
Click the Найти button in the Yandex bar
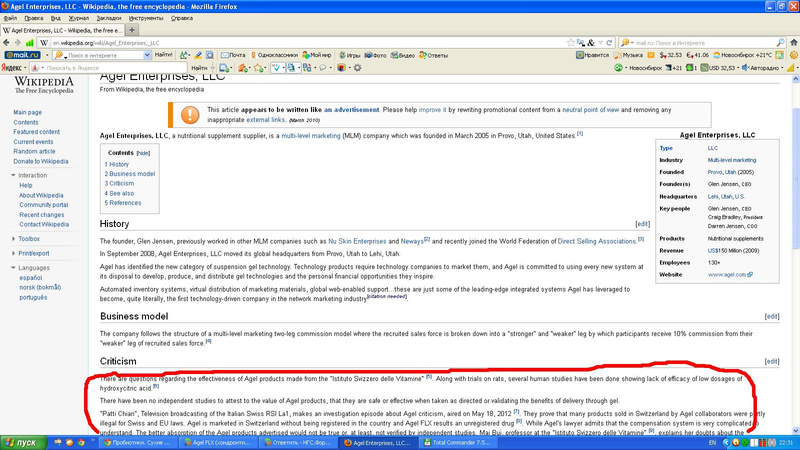click(199, 68)
